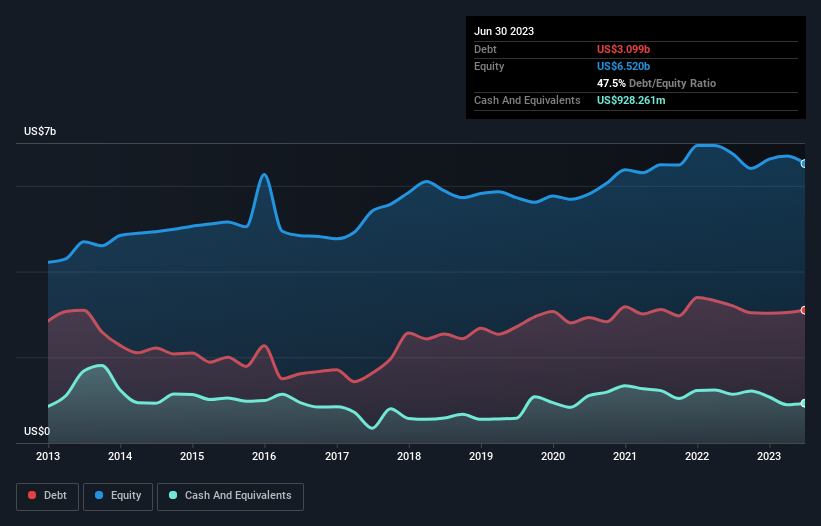Click the 2018 x-axis label
This screenshot has width=821, height=526.
(409, 456)
